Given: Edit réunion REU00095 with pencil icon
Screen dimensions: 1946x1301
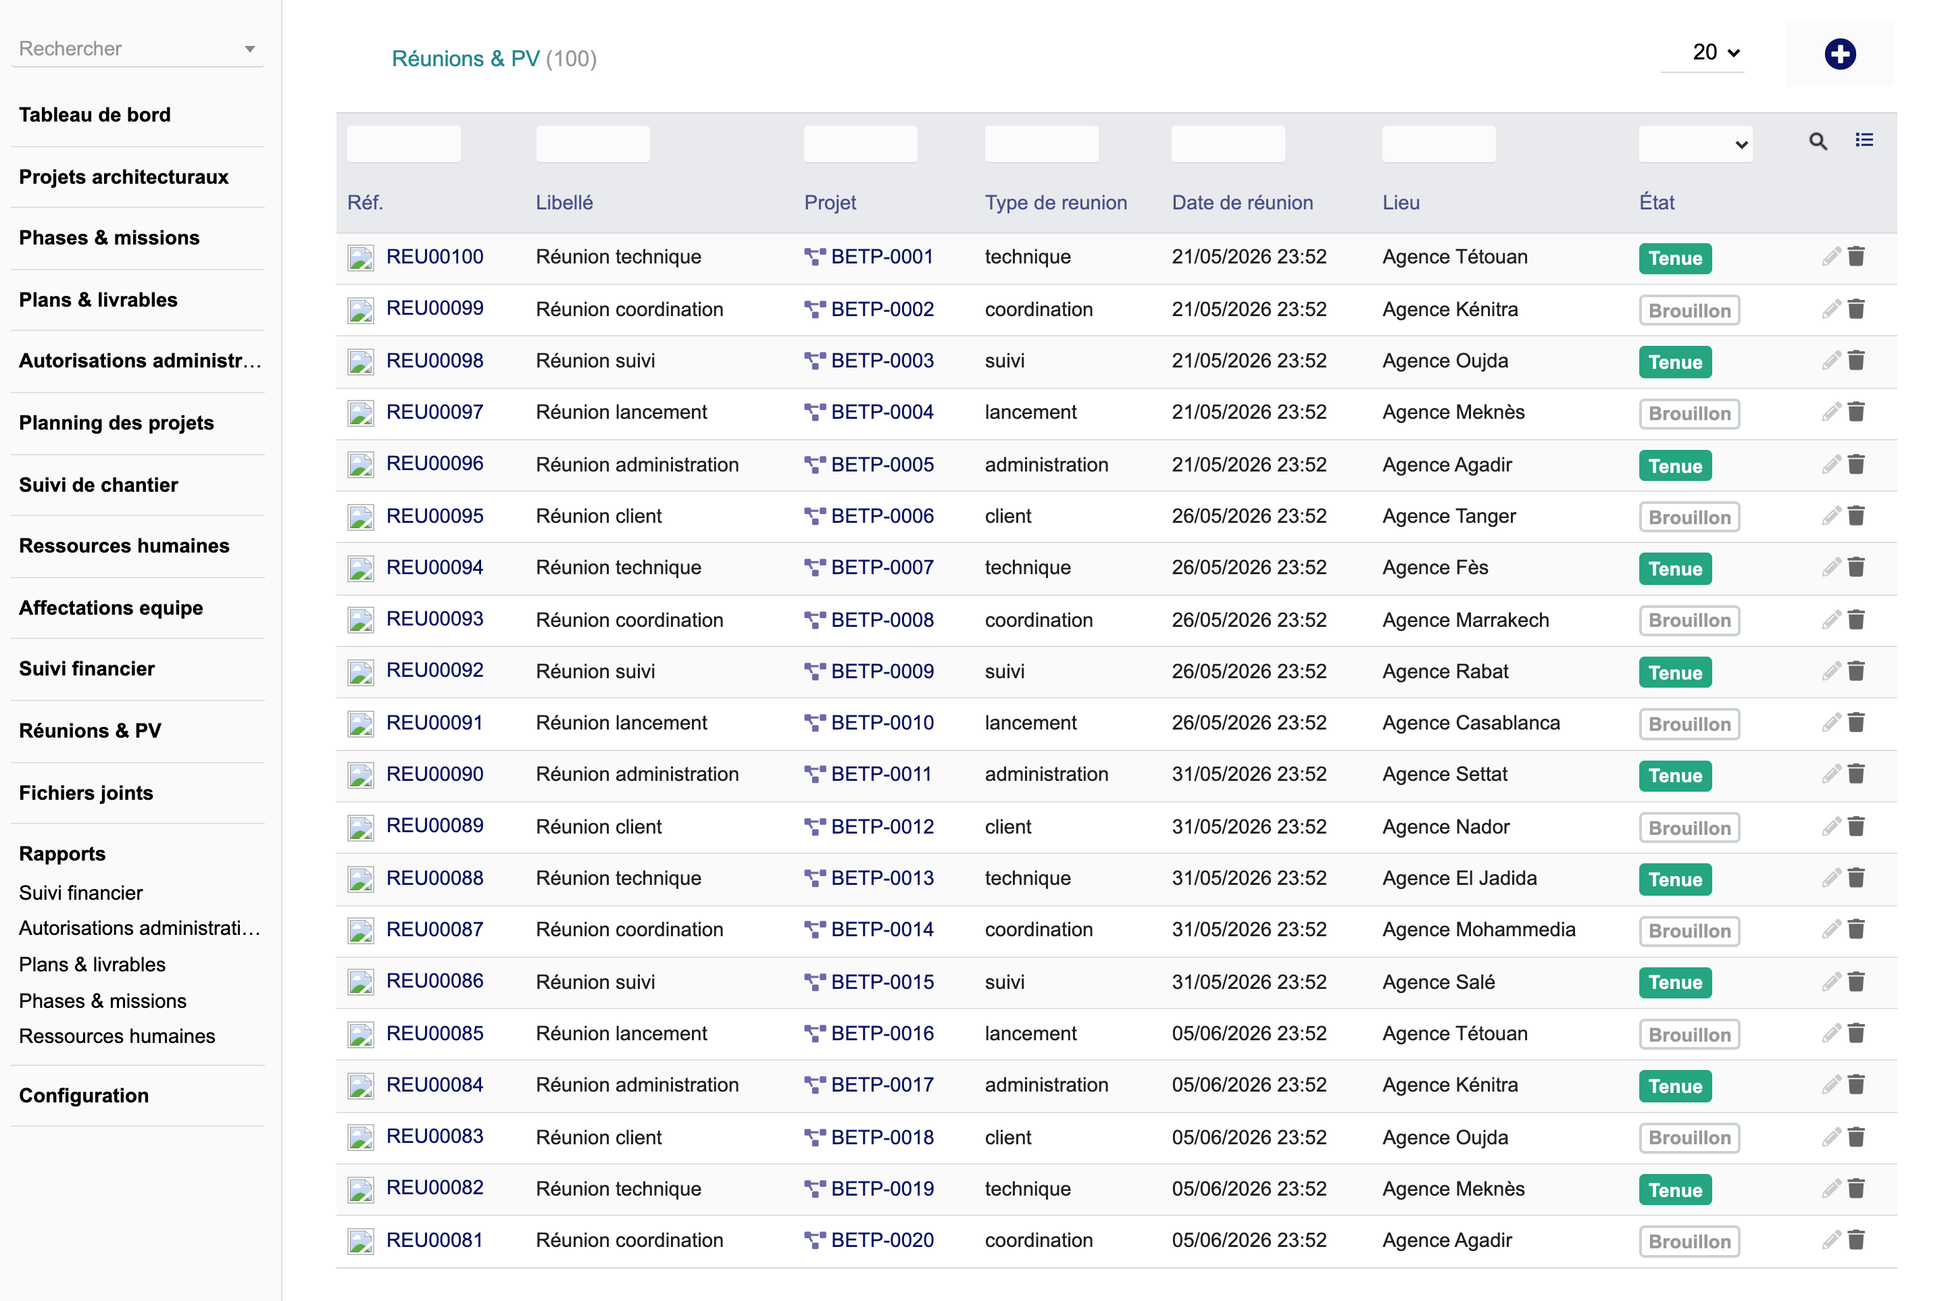Looking at the screenshot, I should click(1831, 516).
